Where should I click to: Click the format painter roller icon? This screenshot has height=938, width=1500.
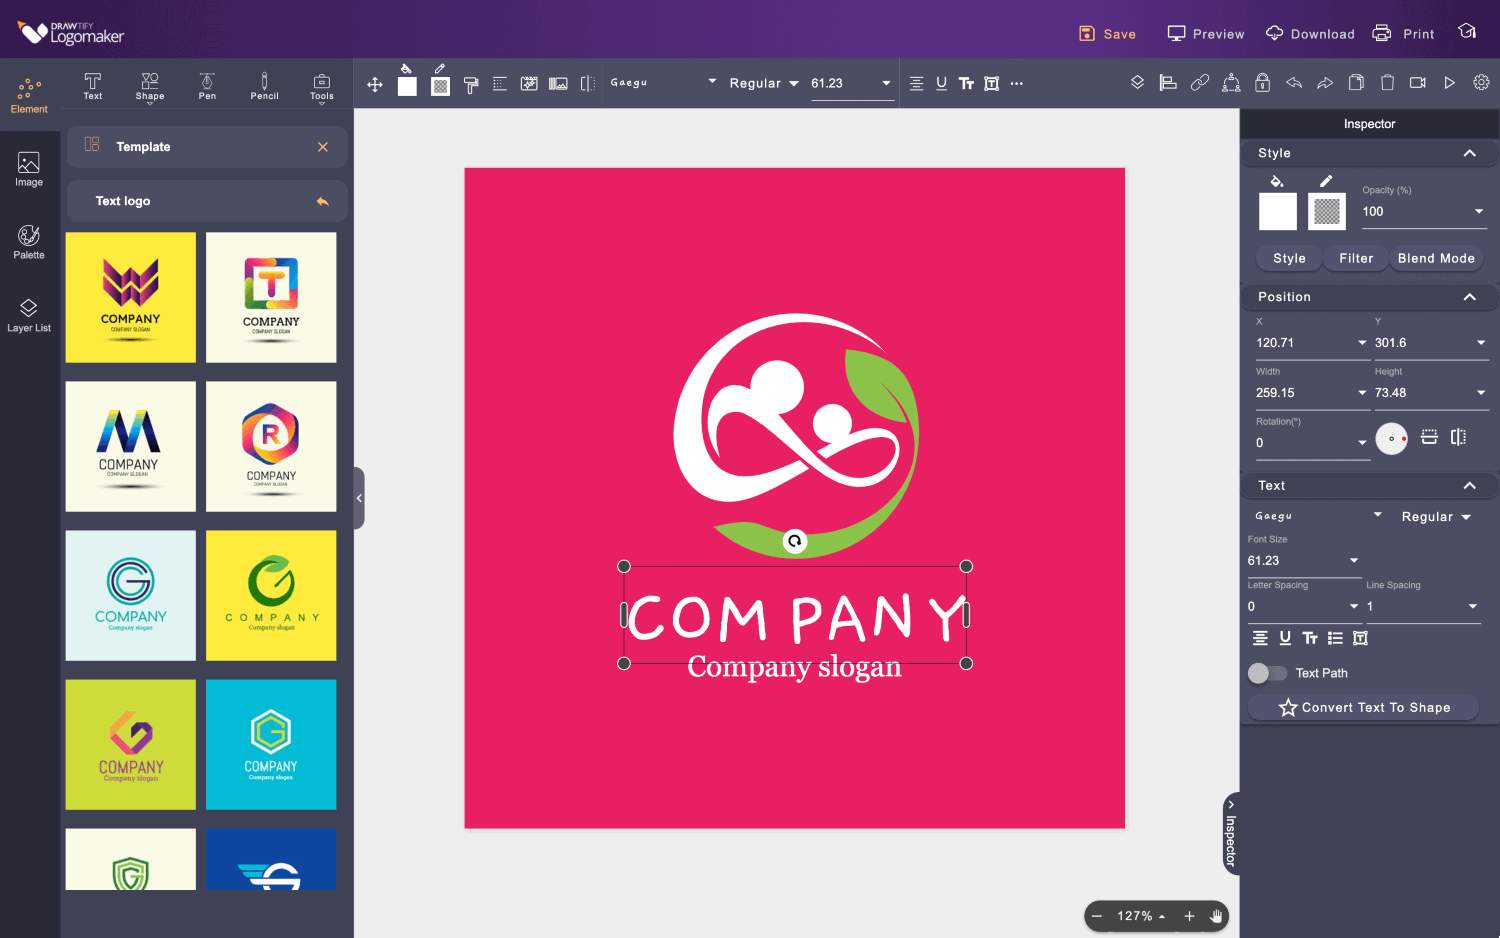pyautogui.click(x=471, y=84)
